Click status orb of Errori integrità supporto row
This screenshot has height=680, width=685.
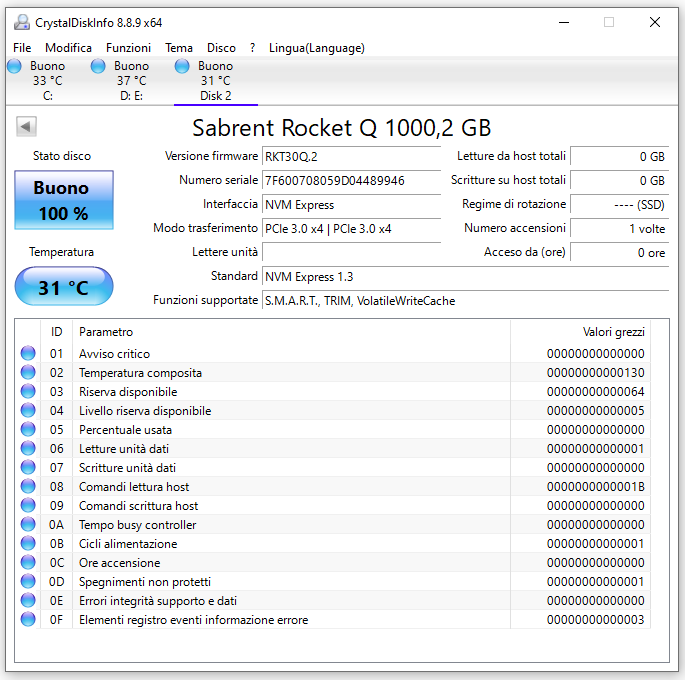pyautogui.click(x=28, y=601)
